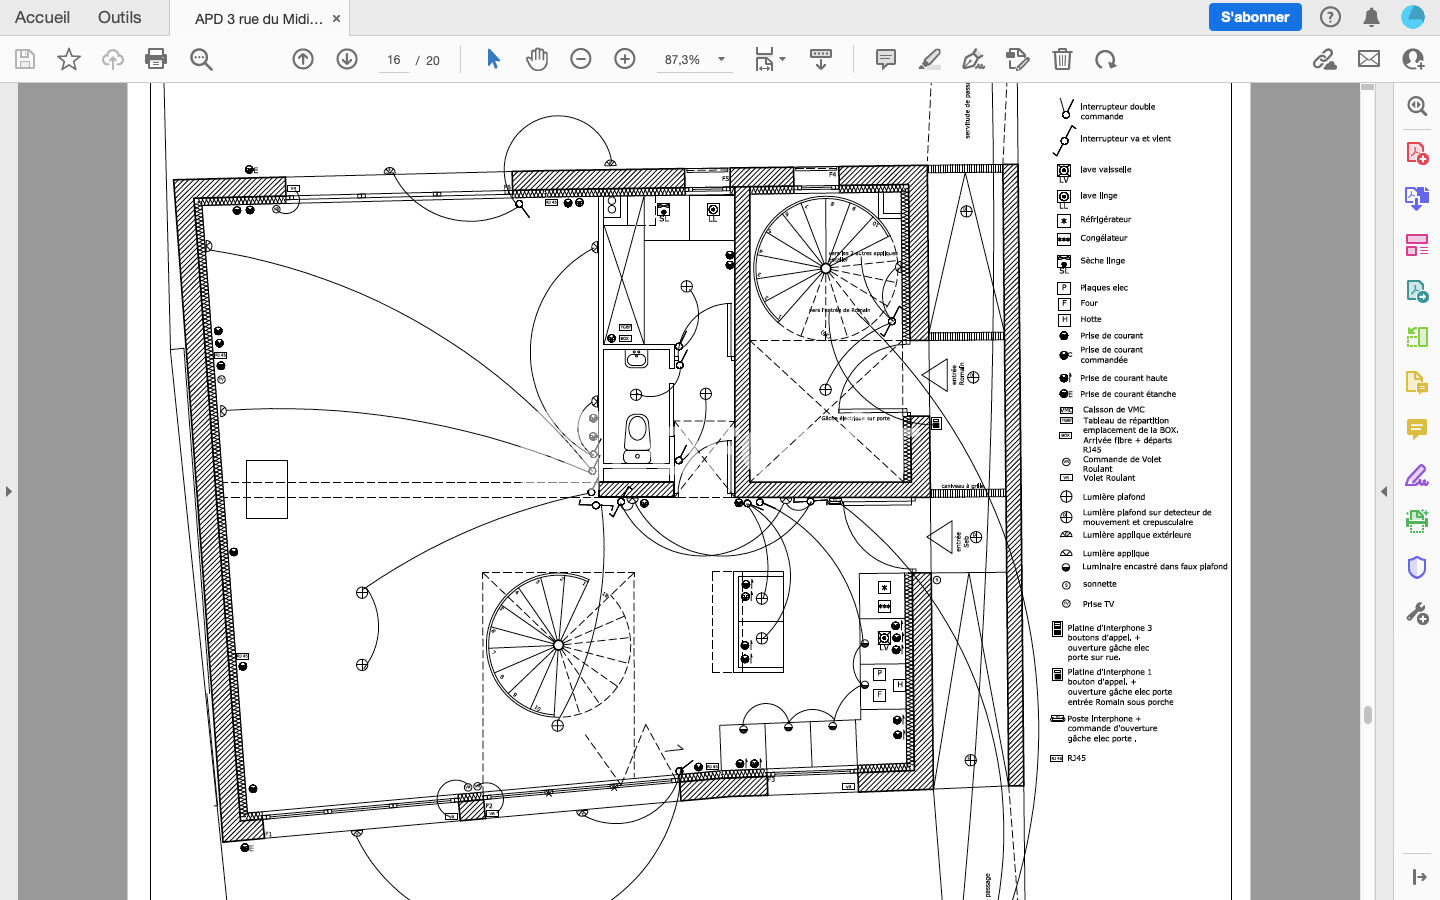The height and width of the screenshot is (900, 1440).
Task: Bookmark this file with the star icon
Action: (69, 60)
